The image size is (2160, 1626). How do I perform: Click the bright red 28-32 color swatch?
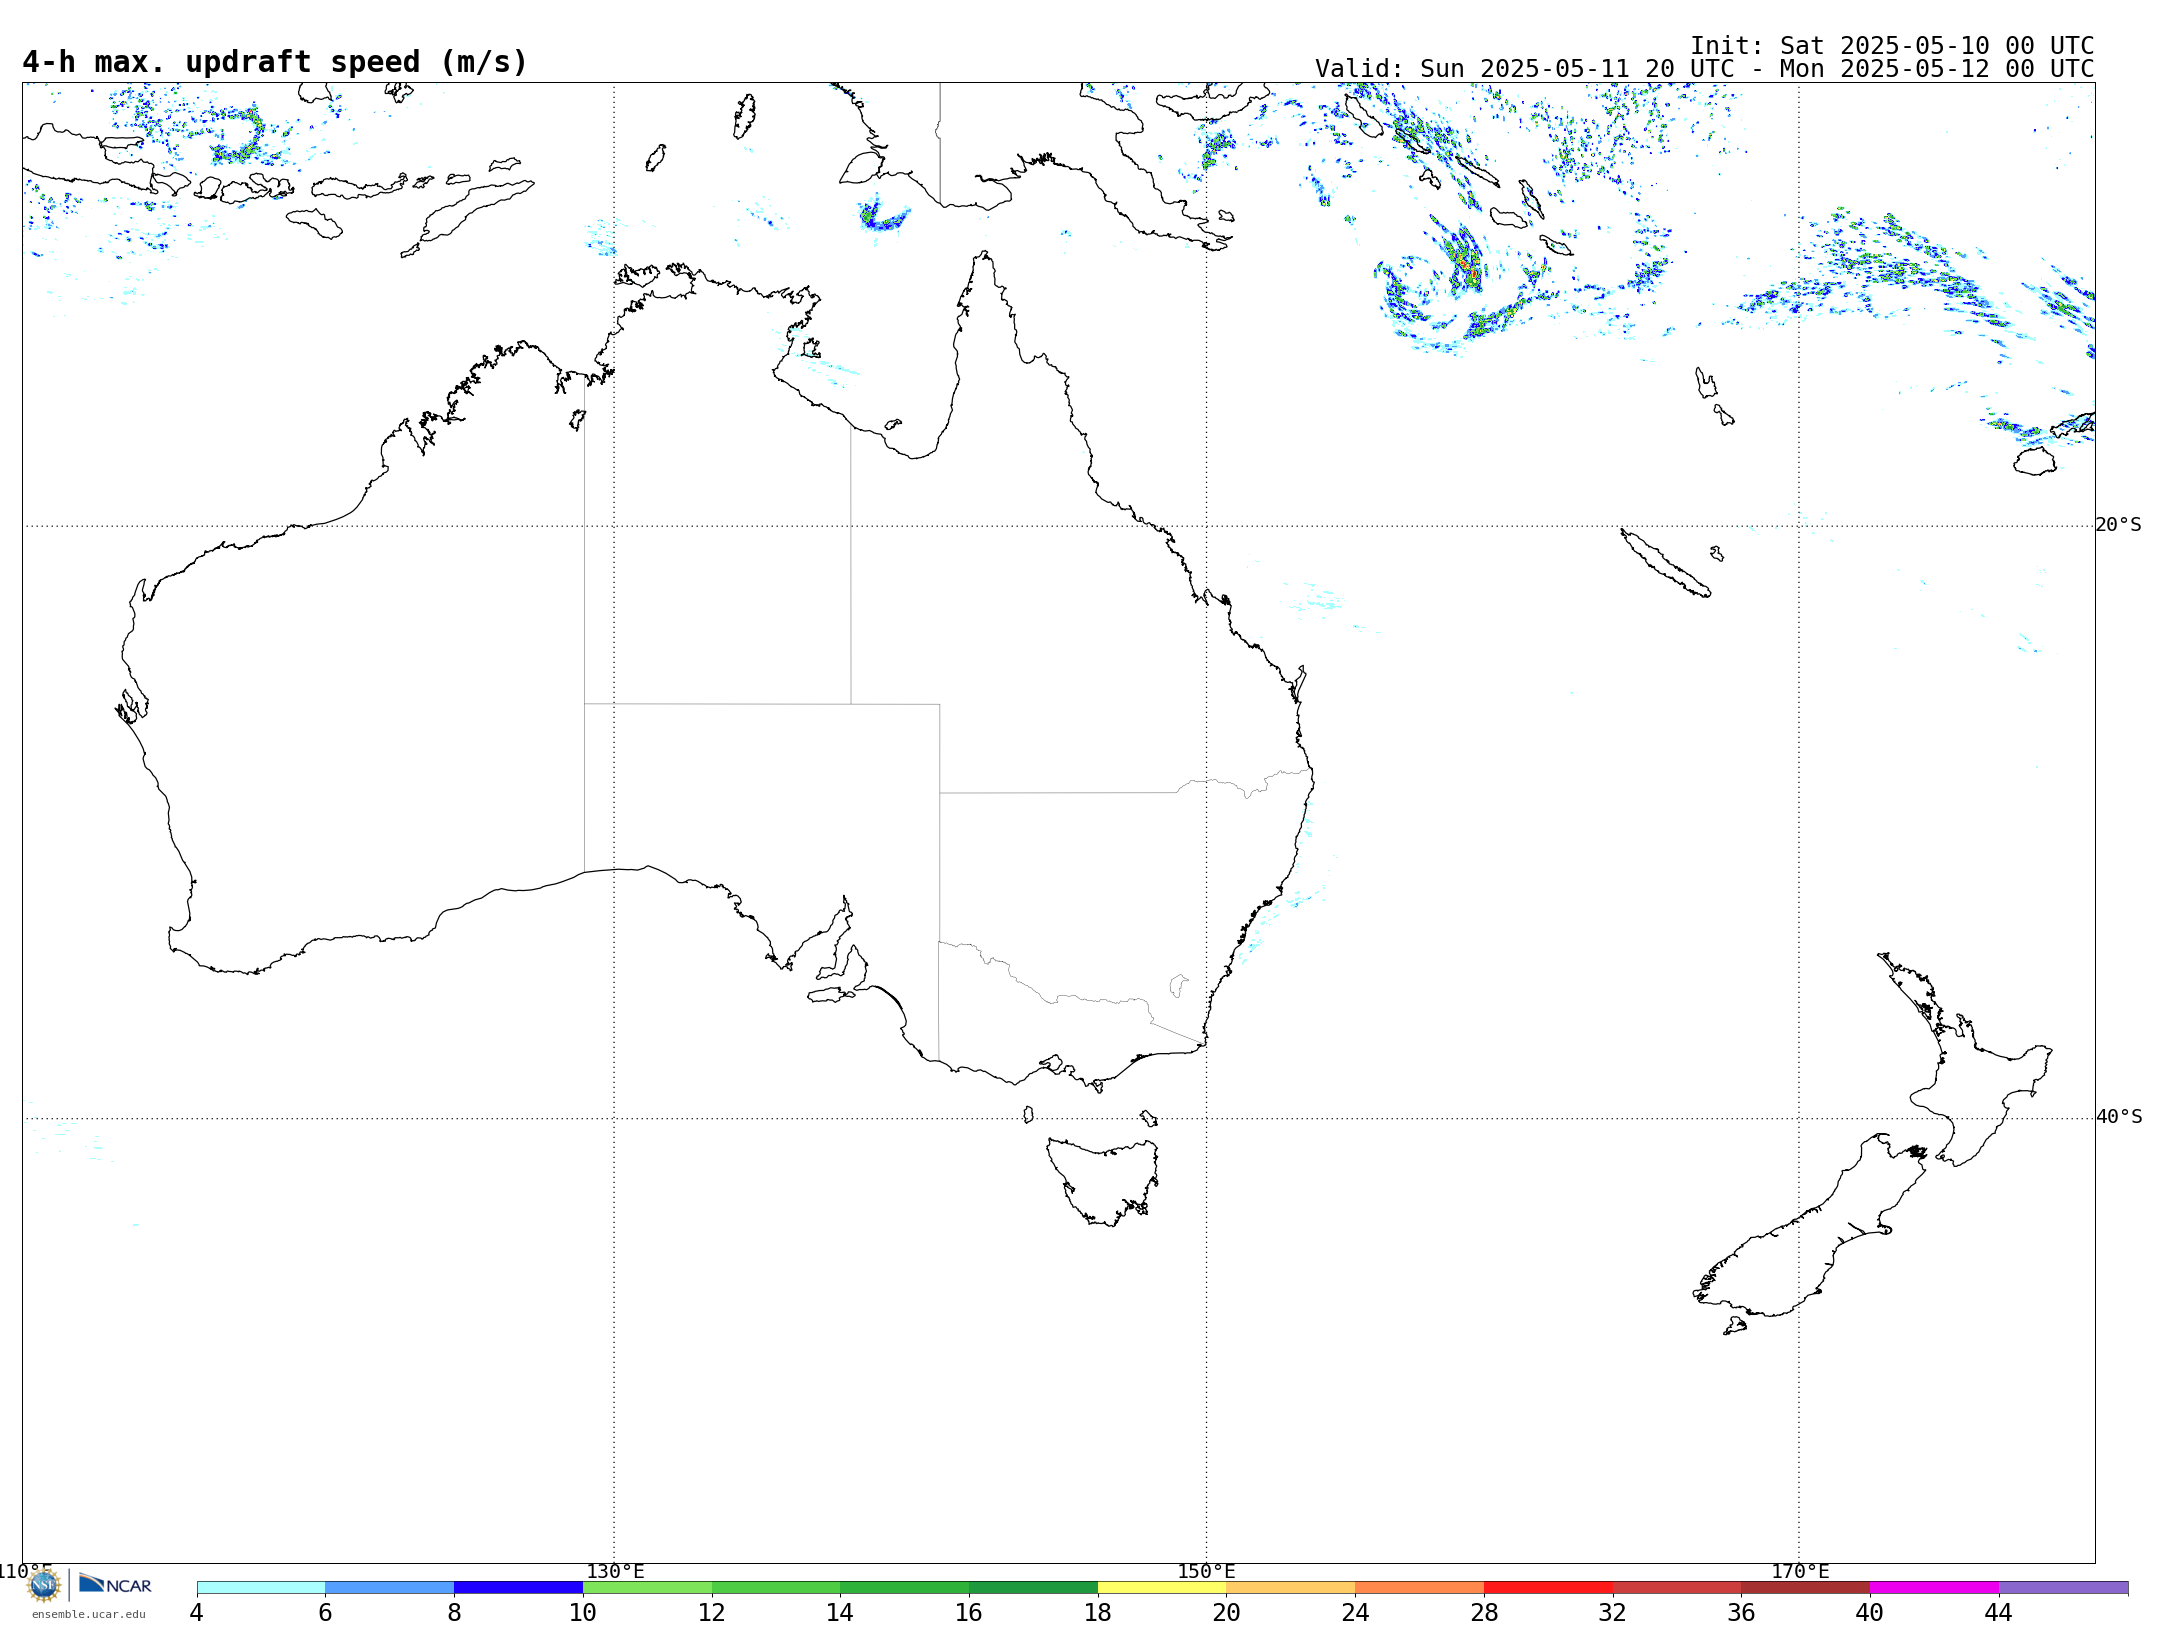pyautogui.click(x=1548, y=1587)
